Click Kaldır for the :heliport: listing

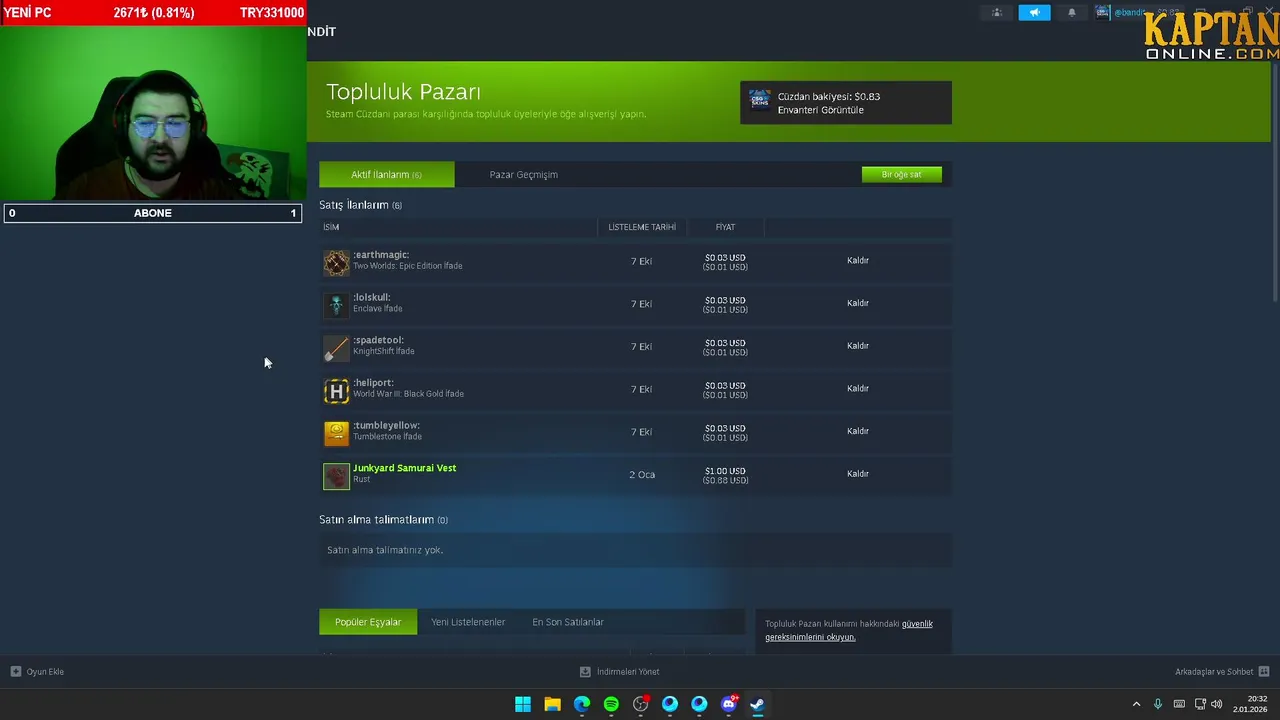[858, 388]
